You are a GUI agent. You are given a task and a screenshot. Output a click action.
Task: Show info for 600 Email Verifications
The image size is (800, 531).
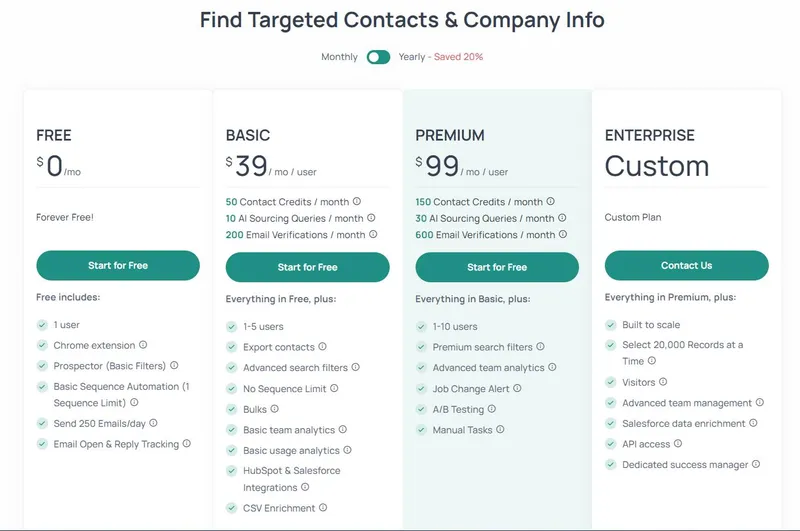pyautogui.click(x=562, y=234)
